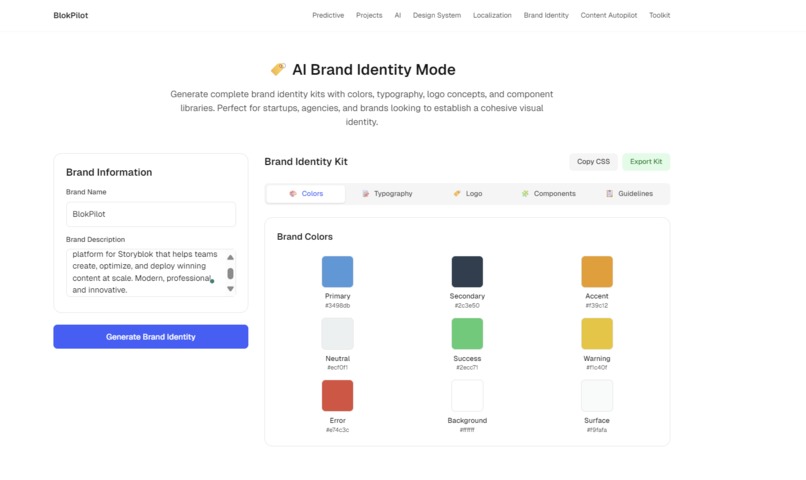Select the Error red color swatch
Image resolution: width=806 pixels, height=480 pixels.
coord(337,396)
